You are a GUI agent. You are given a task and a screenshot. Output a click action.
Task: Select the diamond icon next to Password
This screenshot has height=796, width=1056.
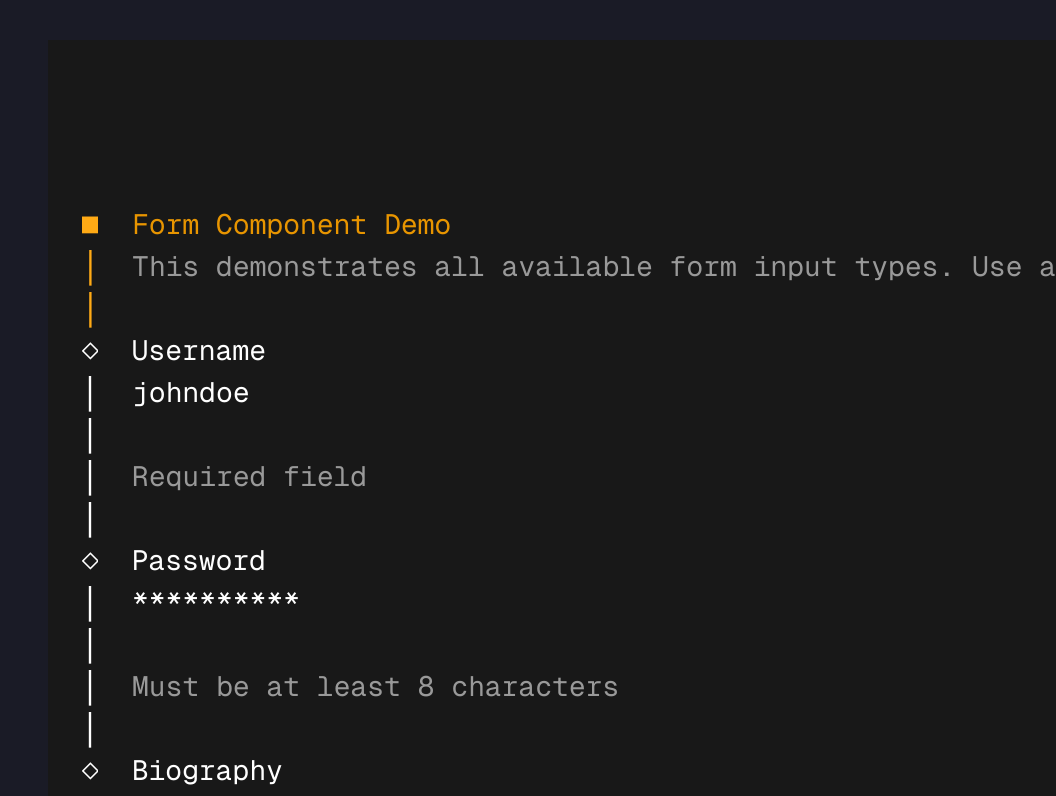coord(90,560)
